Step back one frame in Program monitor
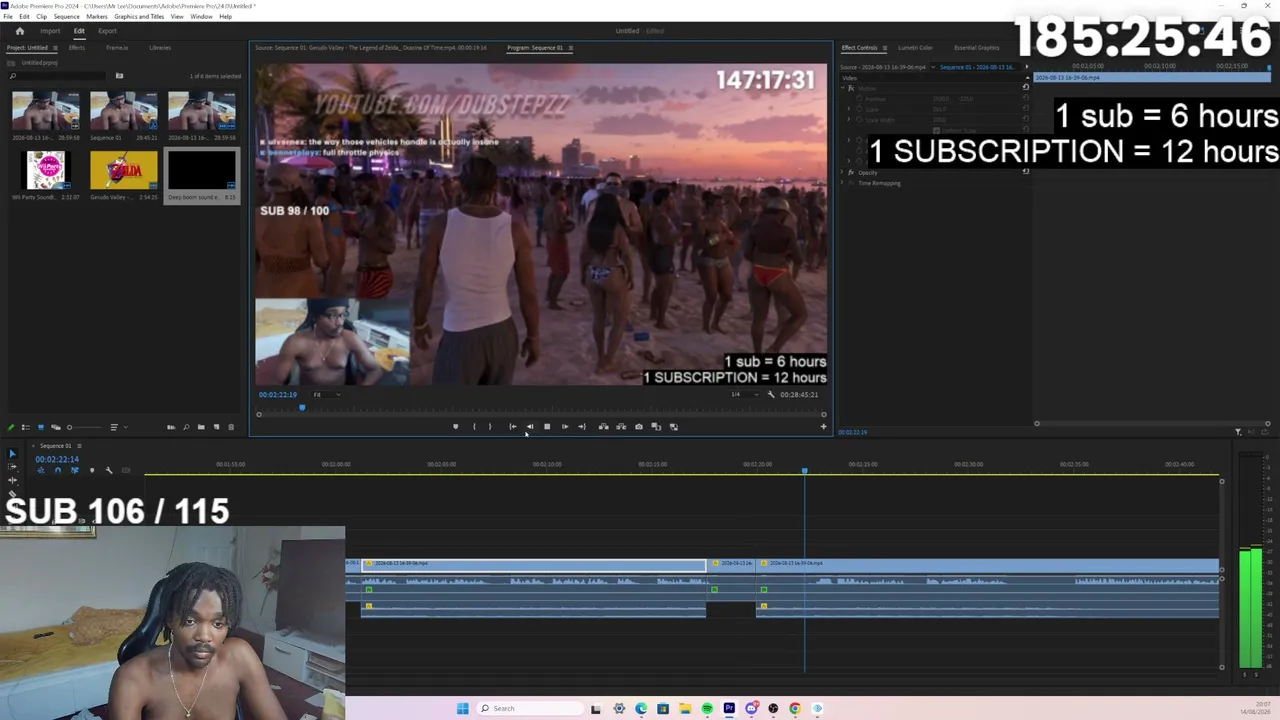 tap(530, 427)
